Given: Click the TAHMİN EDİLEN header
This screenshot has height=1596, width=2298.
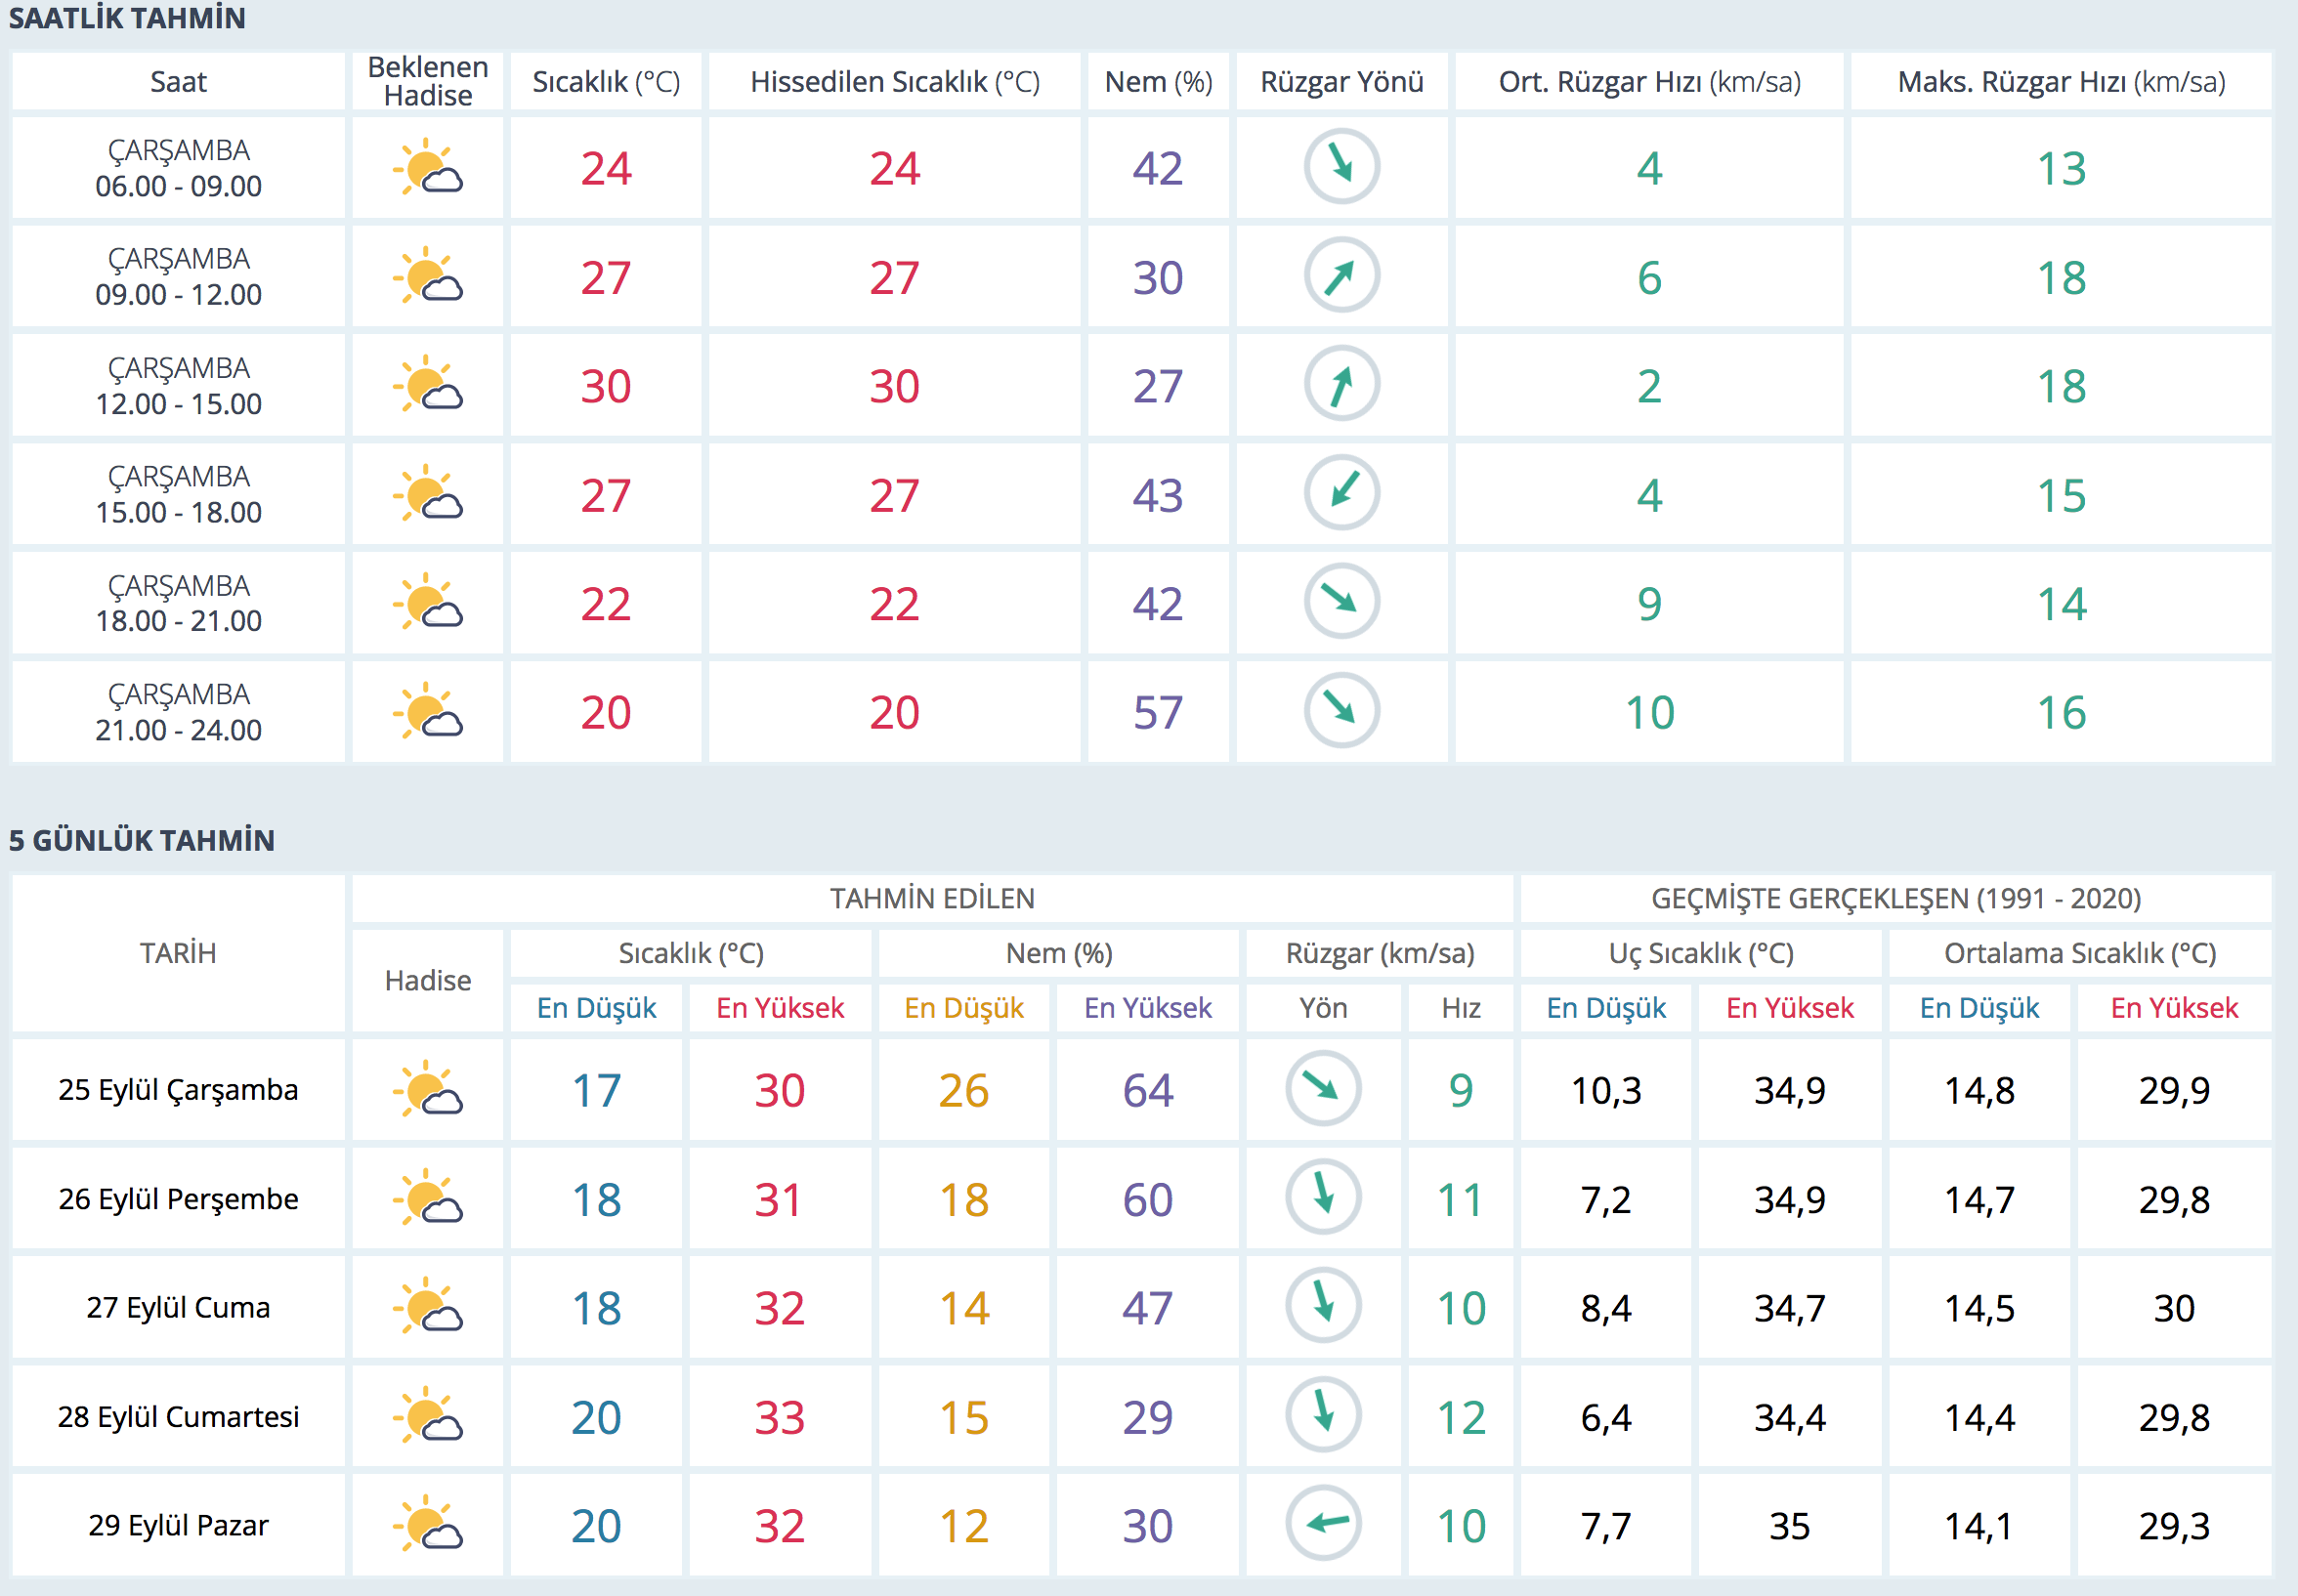Looking at the screenshot, I should (931, 898).
